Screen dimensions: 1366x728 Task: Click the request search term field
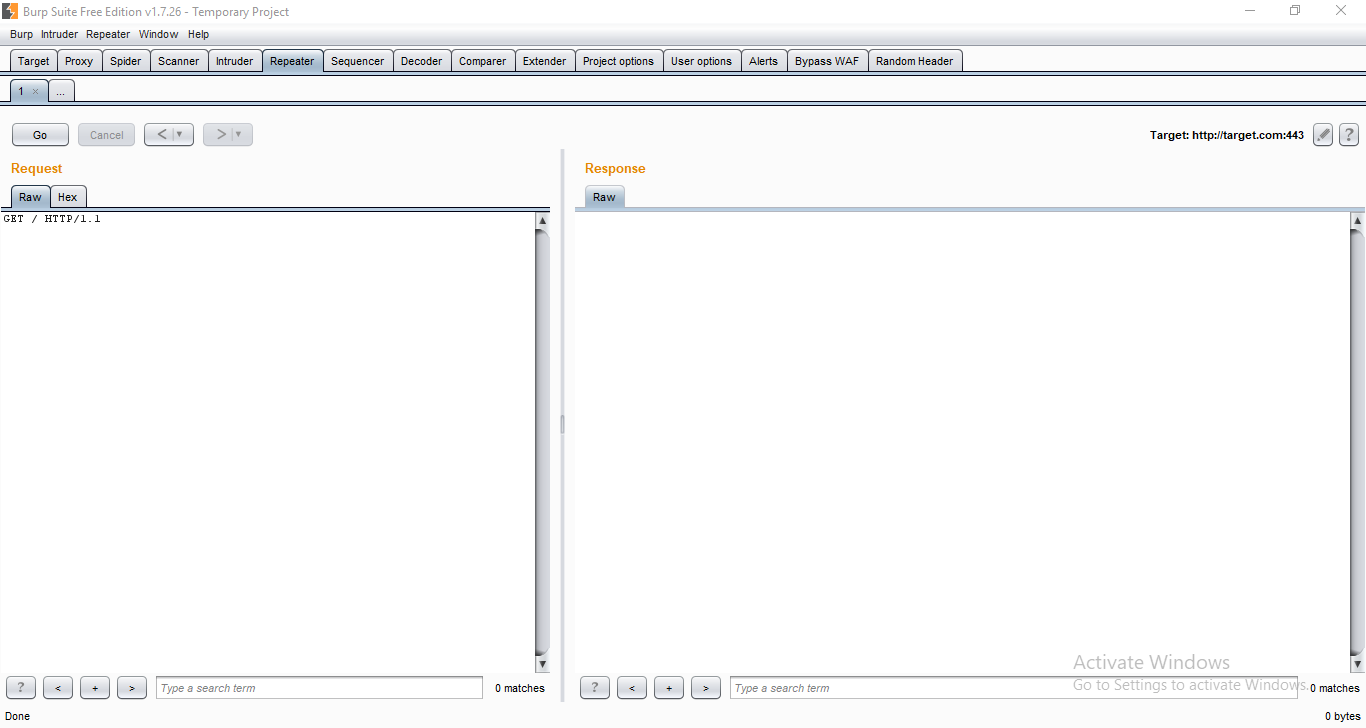[x=319, y=688]
